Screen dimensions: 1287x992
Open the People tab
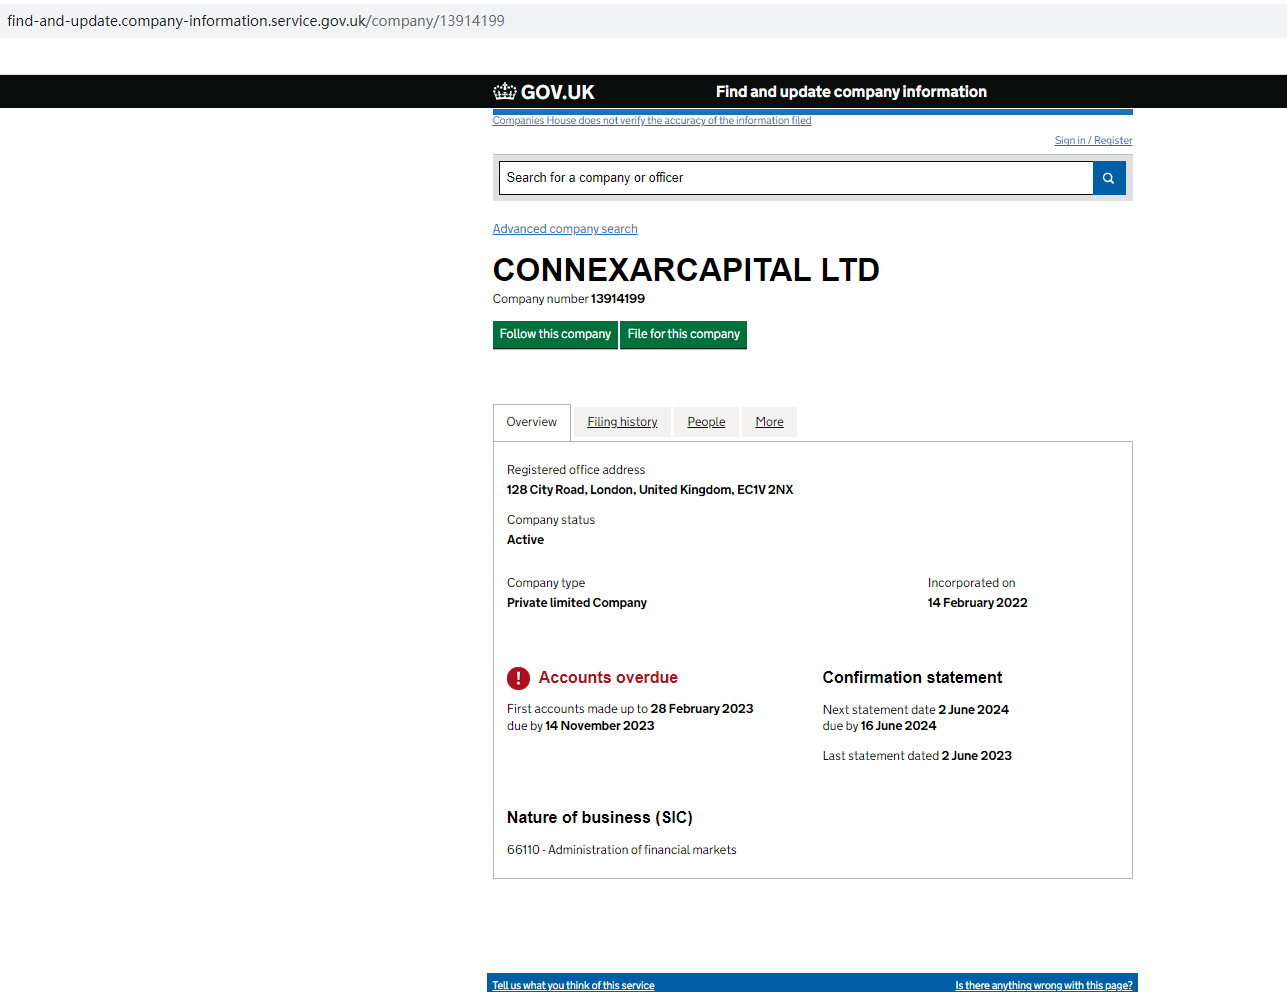pyautogui.click(x=706, y=422)
